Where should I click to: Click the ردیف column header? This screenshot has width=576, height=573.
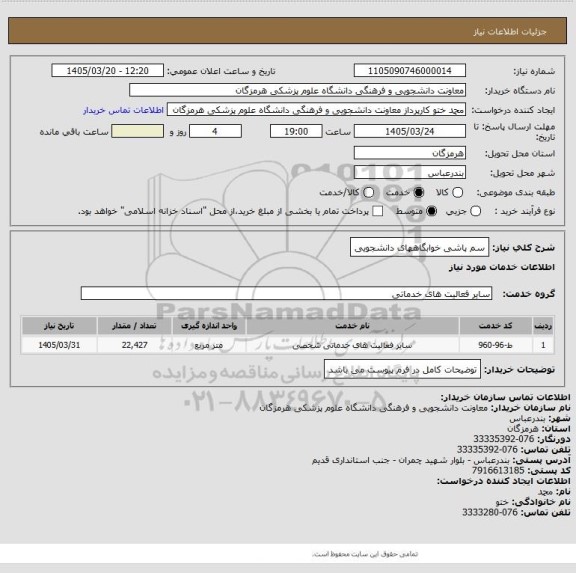pyautogui.click(x=543, y=326)
